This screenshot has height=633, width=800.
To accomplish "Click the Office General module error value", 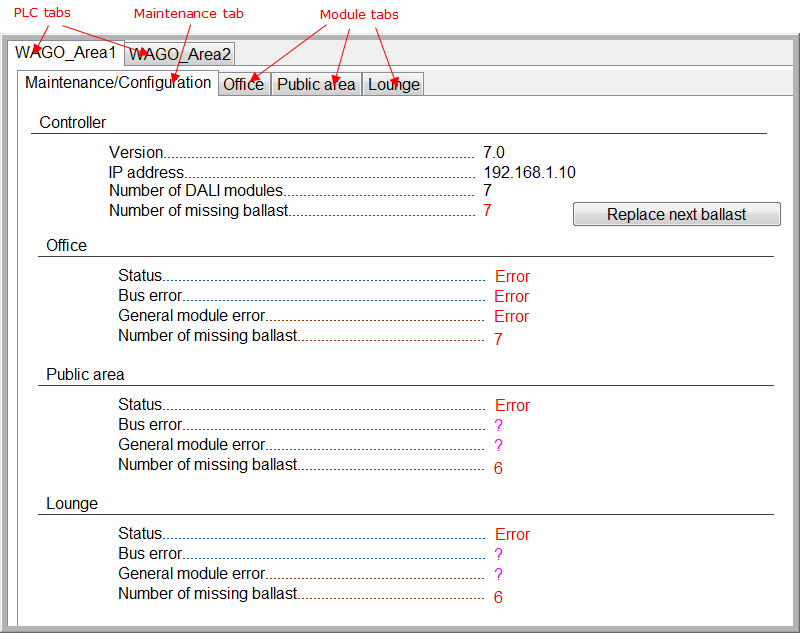I will tap(512, 317).
